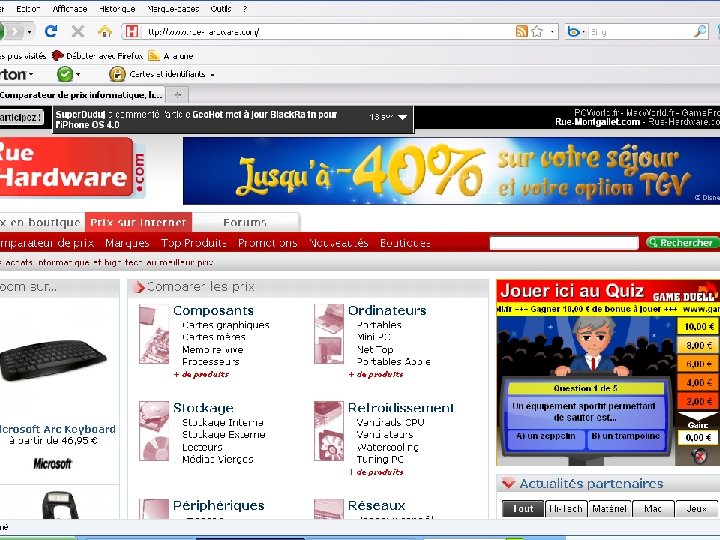Reload the page with the refresh icon
Screen dimensions: 720x540
click(51, 31)
